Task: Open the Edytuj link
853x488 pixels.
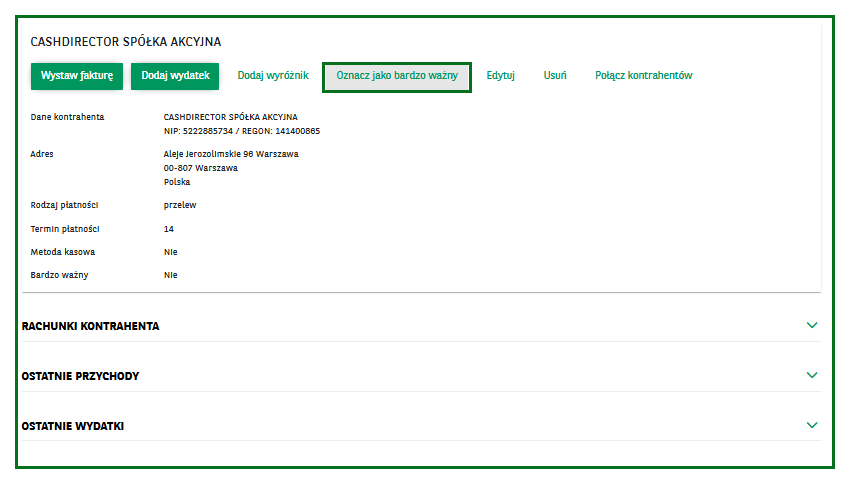Action: click(500, 76)
